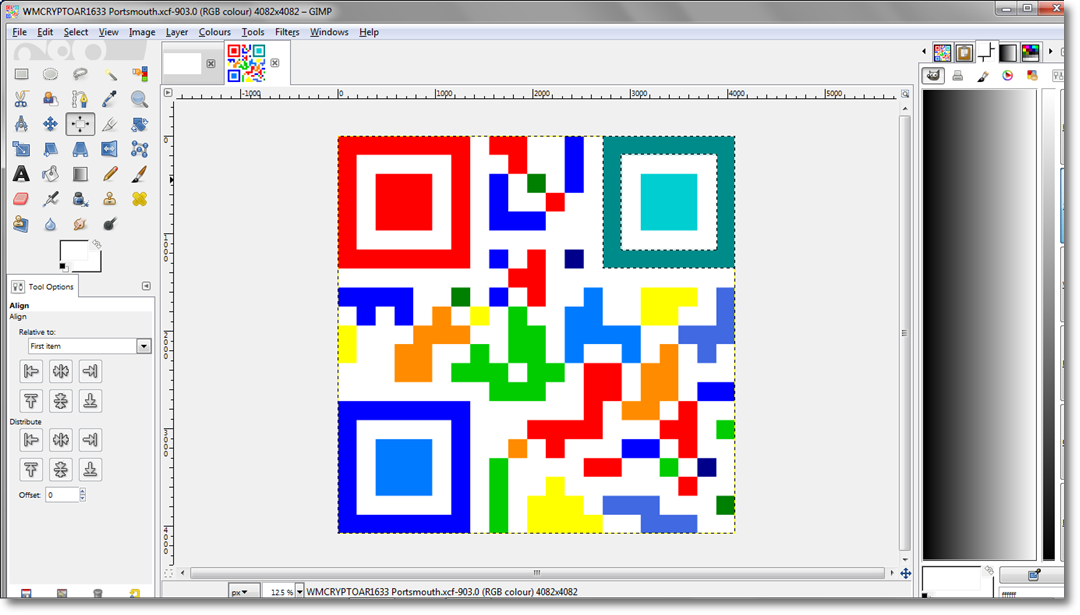Select the Perspective tool
1080x615 pixels.
pyautogui.click(x=80, y=149)
